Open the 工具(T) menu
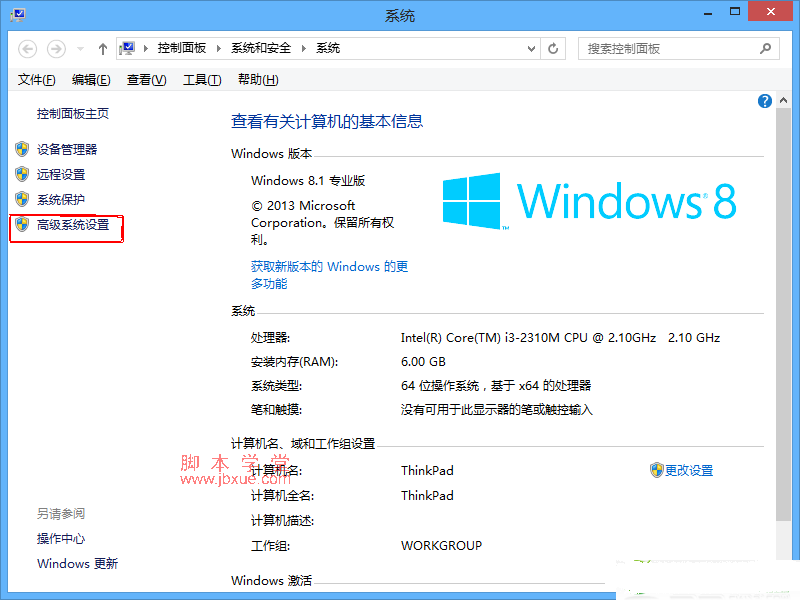Viewport: 800px width, 600px height. (202, 80)
